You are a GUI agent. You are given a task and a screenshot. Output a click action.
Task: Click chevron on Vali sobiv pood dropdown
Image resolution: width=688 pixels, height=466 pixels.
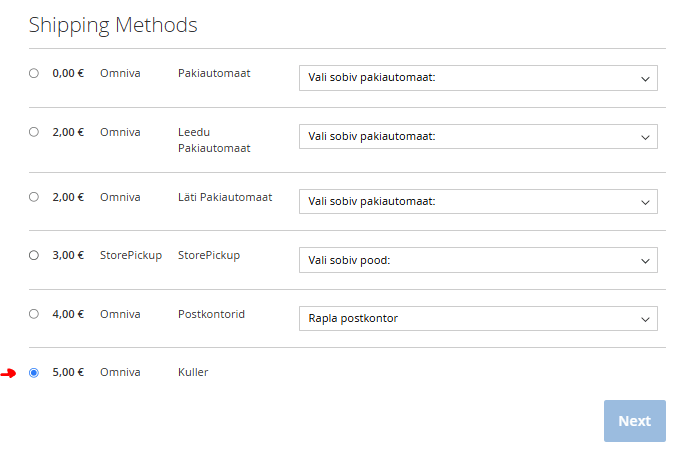tap(644, 260)
